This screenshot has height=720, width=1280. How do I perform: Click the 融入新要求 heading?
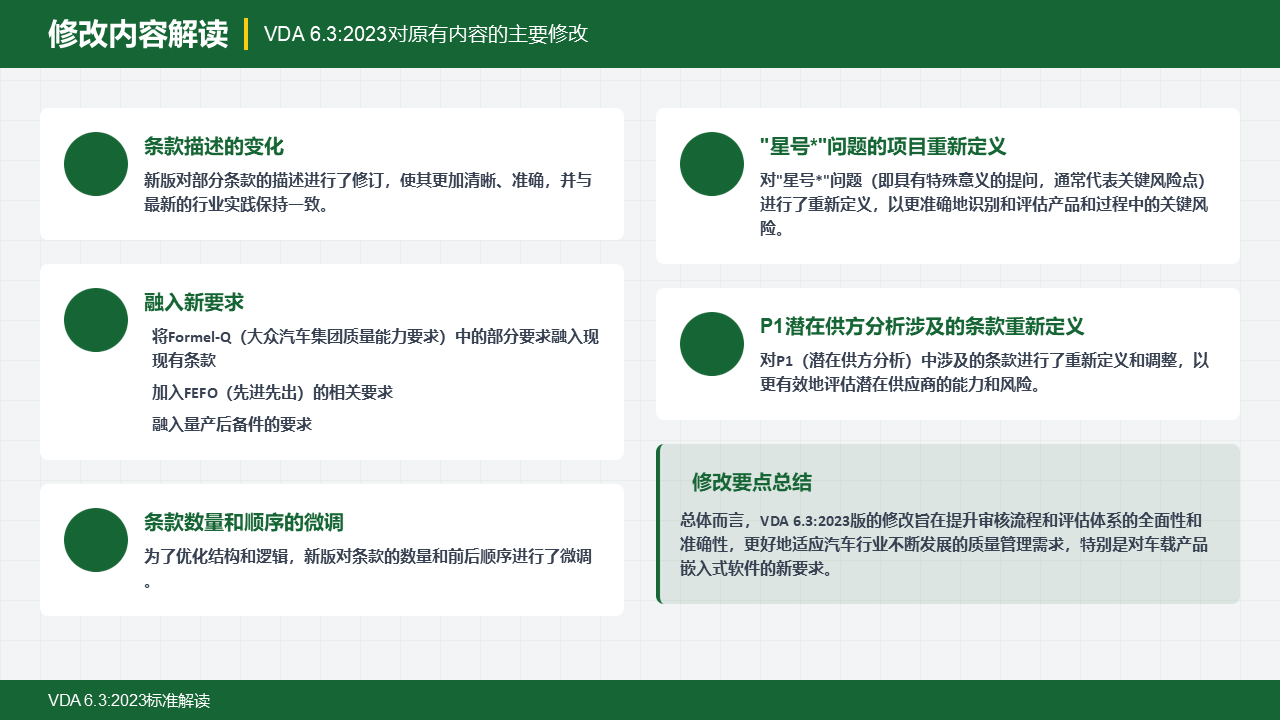click(x=194, y=303)
